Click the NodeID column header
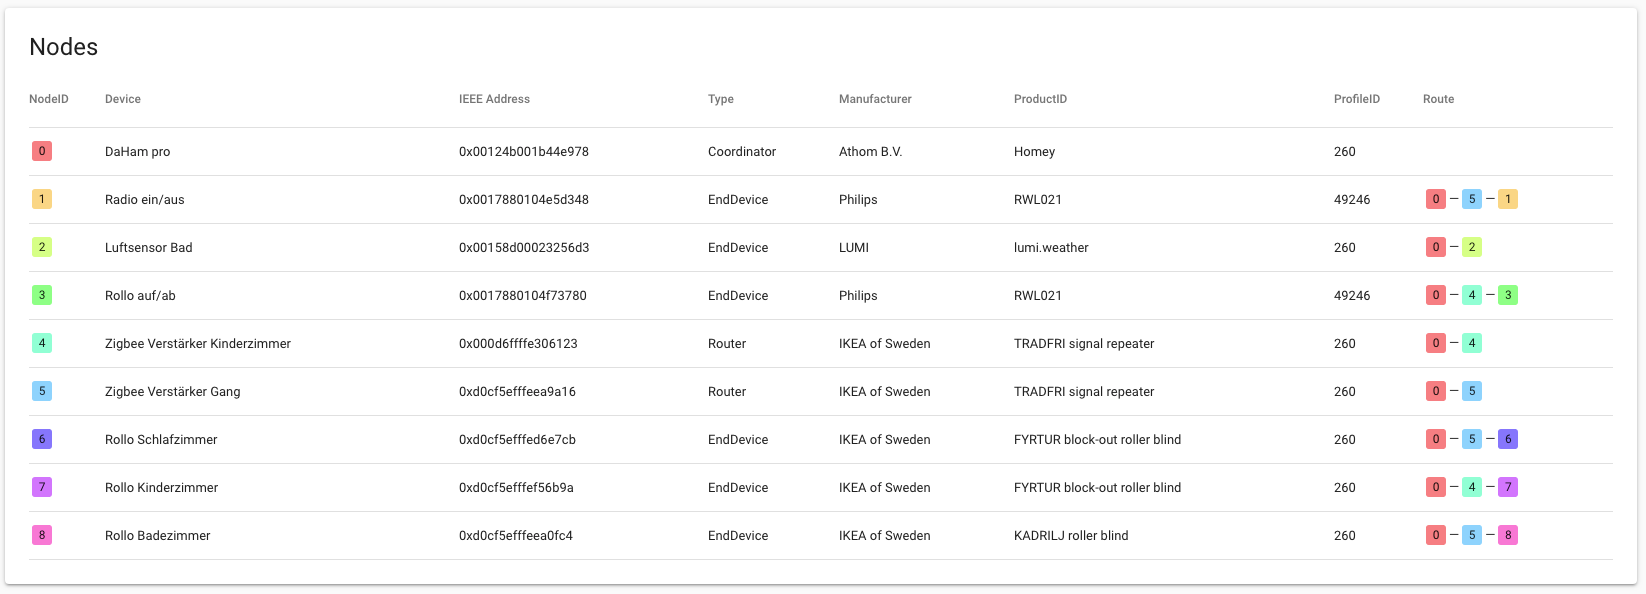 [49, 99]
